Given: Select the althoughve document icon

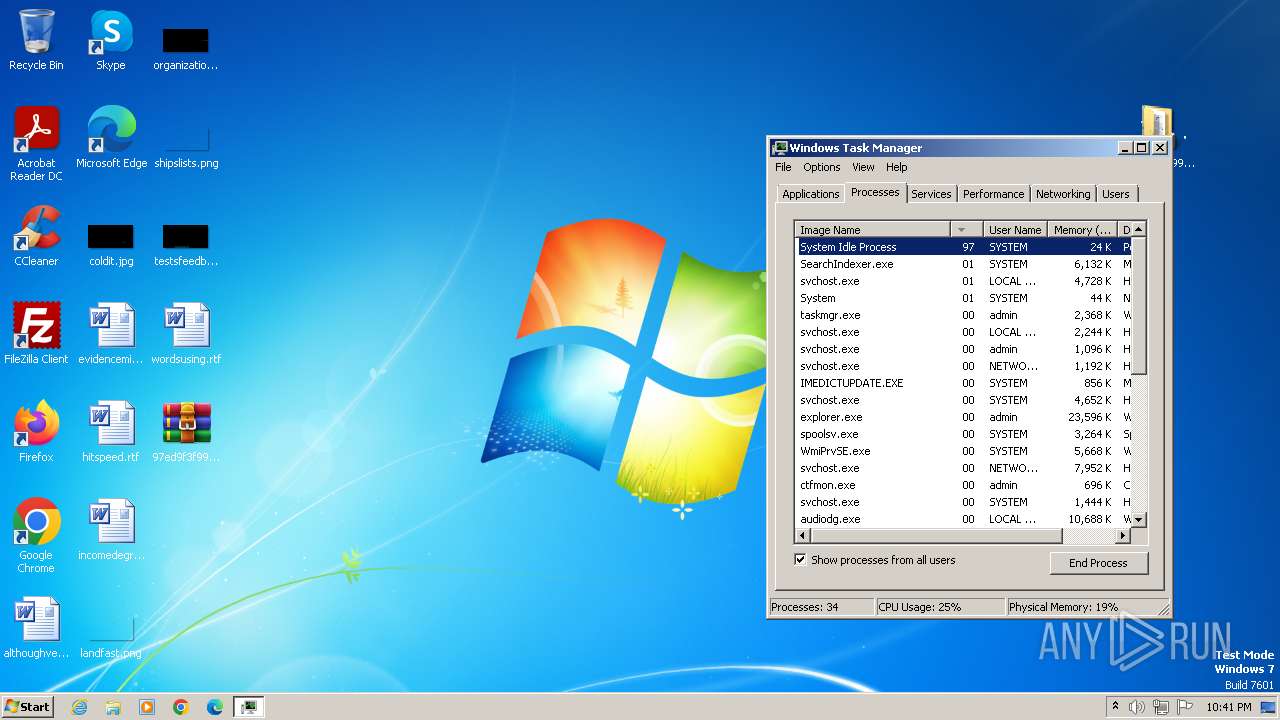Looking at the screenshot, I should (x=36, y=628).
